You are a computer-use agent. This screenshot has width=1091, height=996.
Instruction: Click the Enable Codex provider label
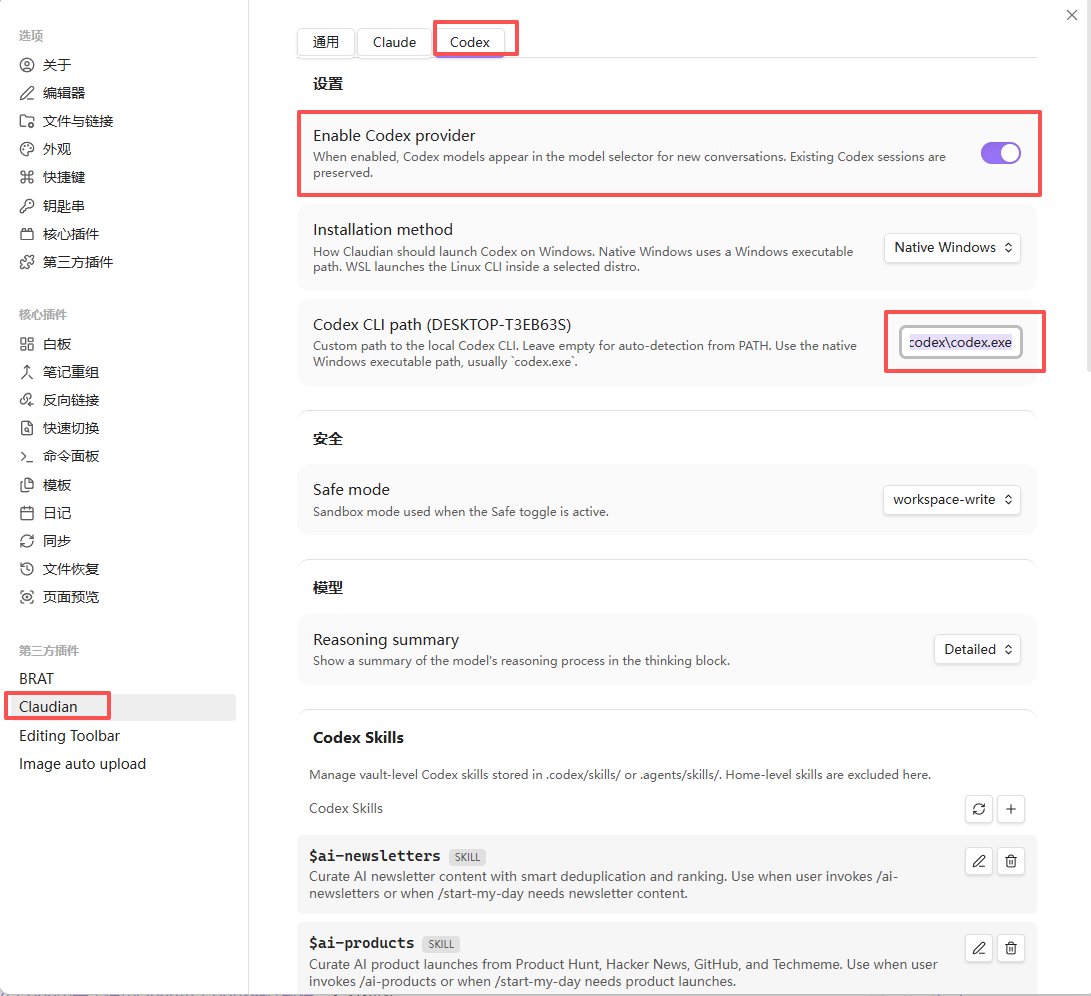click(394, 136)
